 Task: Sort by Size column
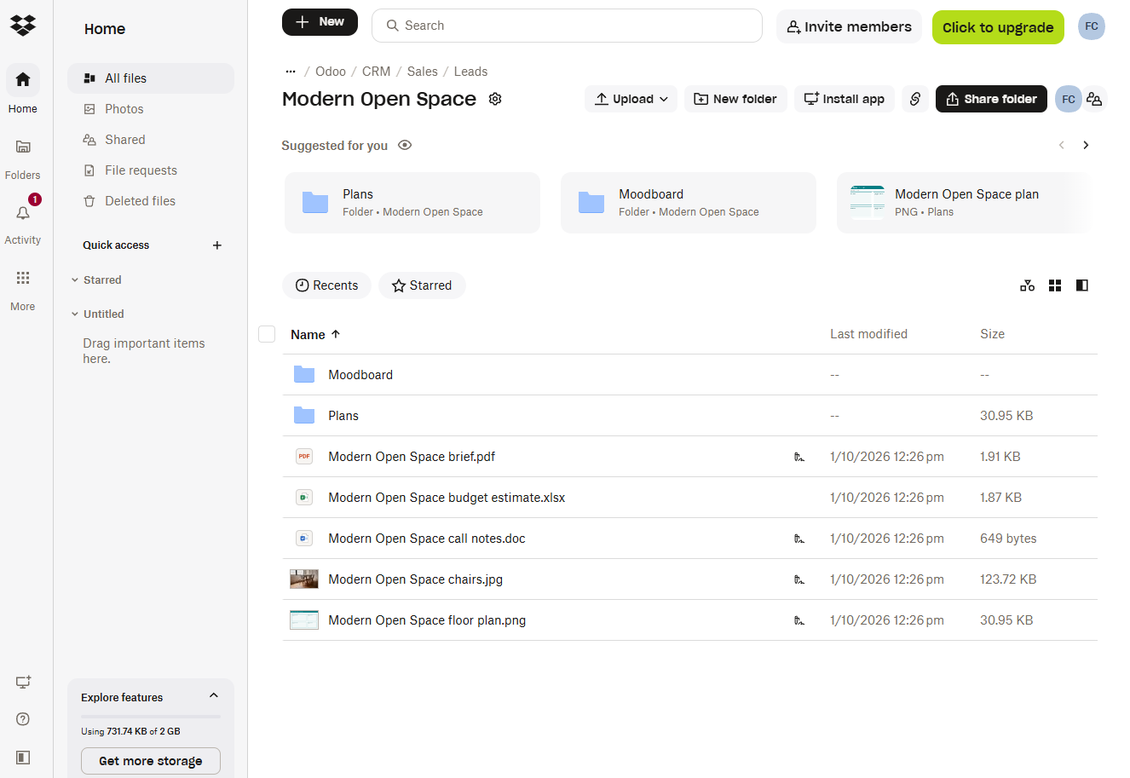(x=992, y=334)
